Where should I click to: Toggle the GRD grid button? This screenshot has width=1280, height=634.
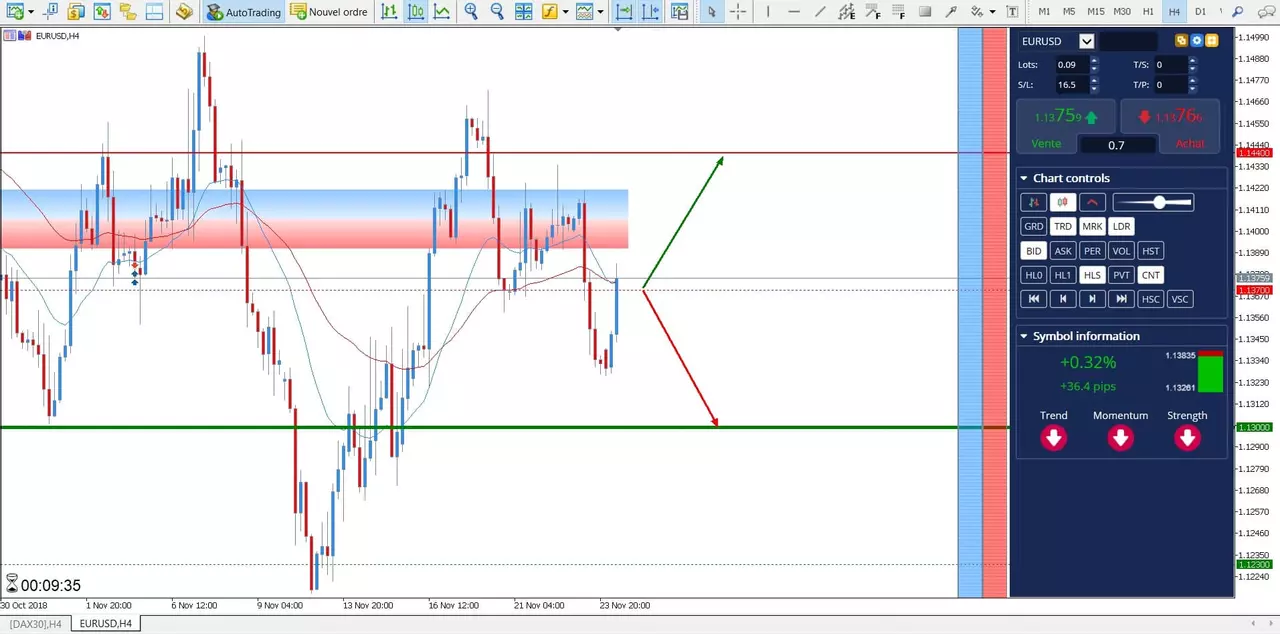pos(1033,226)
